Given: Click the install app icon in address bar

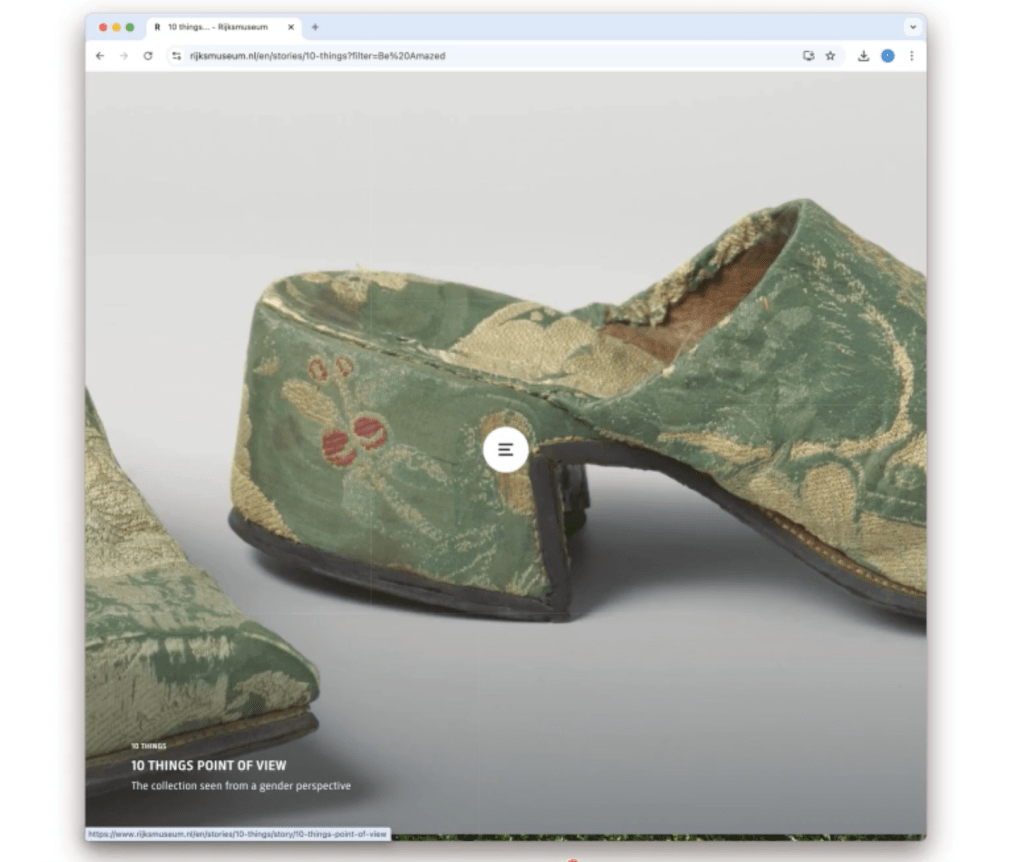Looking at the screenshot, I should point(808,56).
